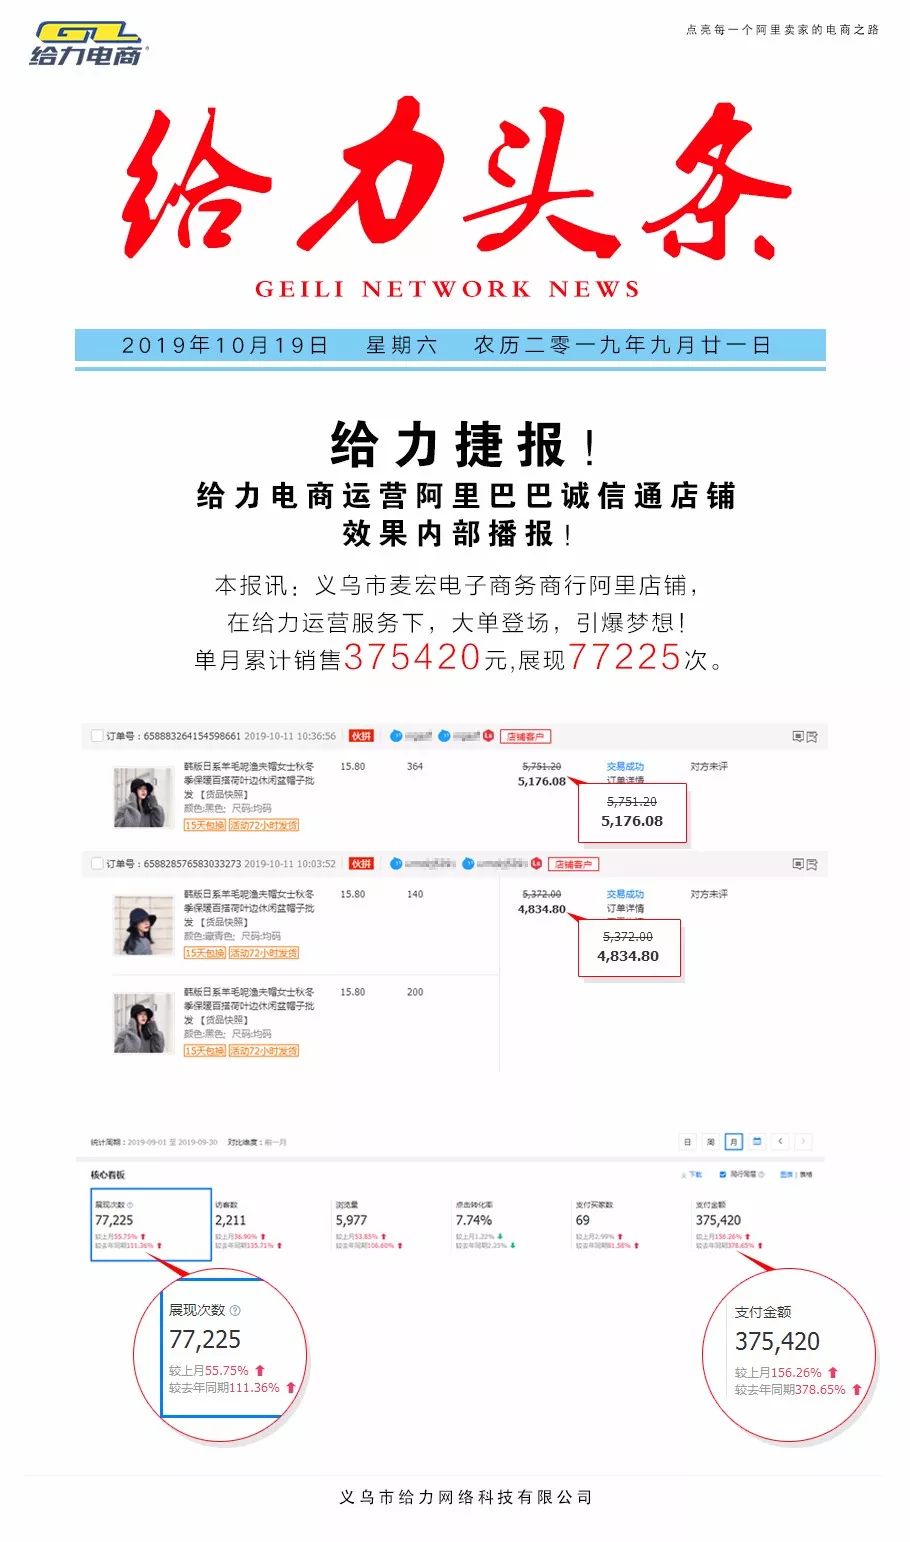Open the product thumbnail with quantity 364

click(x=140, y=797)
